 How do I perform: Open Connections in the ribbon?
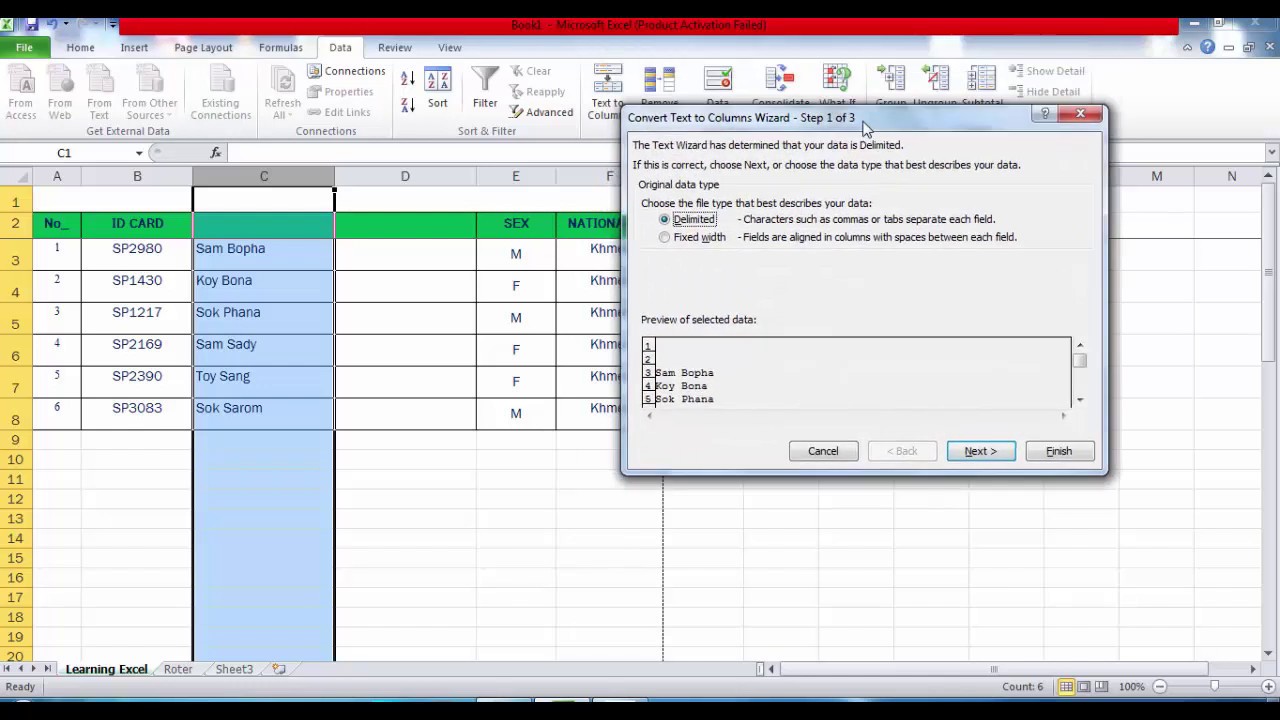[x=346, y=71]
